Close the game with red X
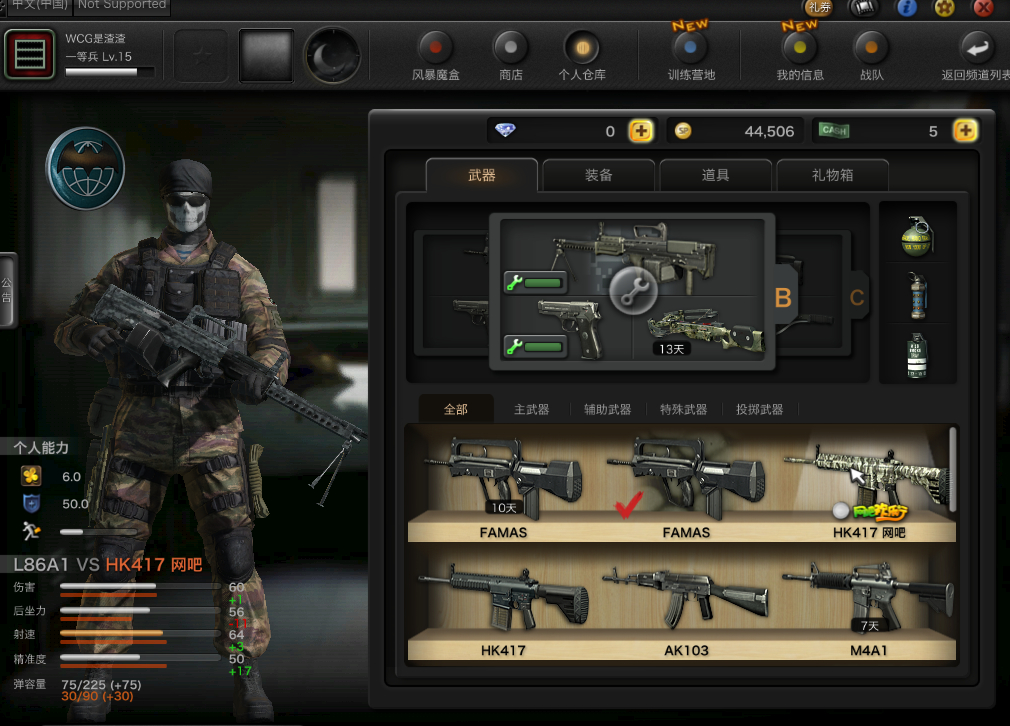The height and width of the screenshot is (726, 1010). 984,8
